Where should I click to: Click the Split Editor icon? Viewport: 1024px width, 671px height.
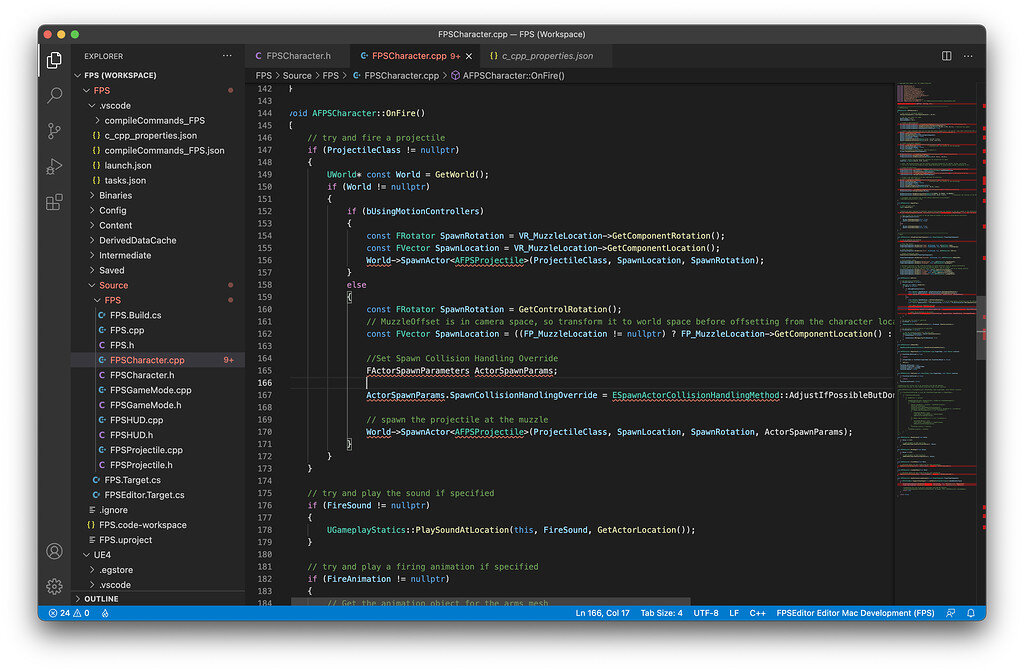(946, 56)
